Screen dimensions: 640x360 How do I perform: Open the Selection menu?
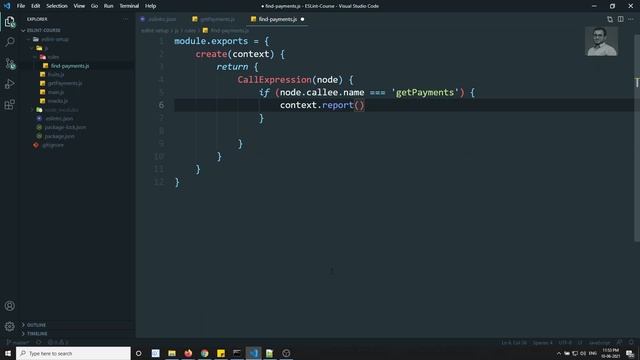point(57,6)
